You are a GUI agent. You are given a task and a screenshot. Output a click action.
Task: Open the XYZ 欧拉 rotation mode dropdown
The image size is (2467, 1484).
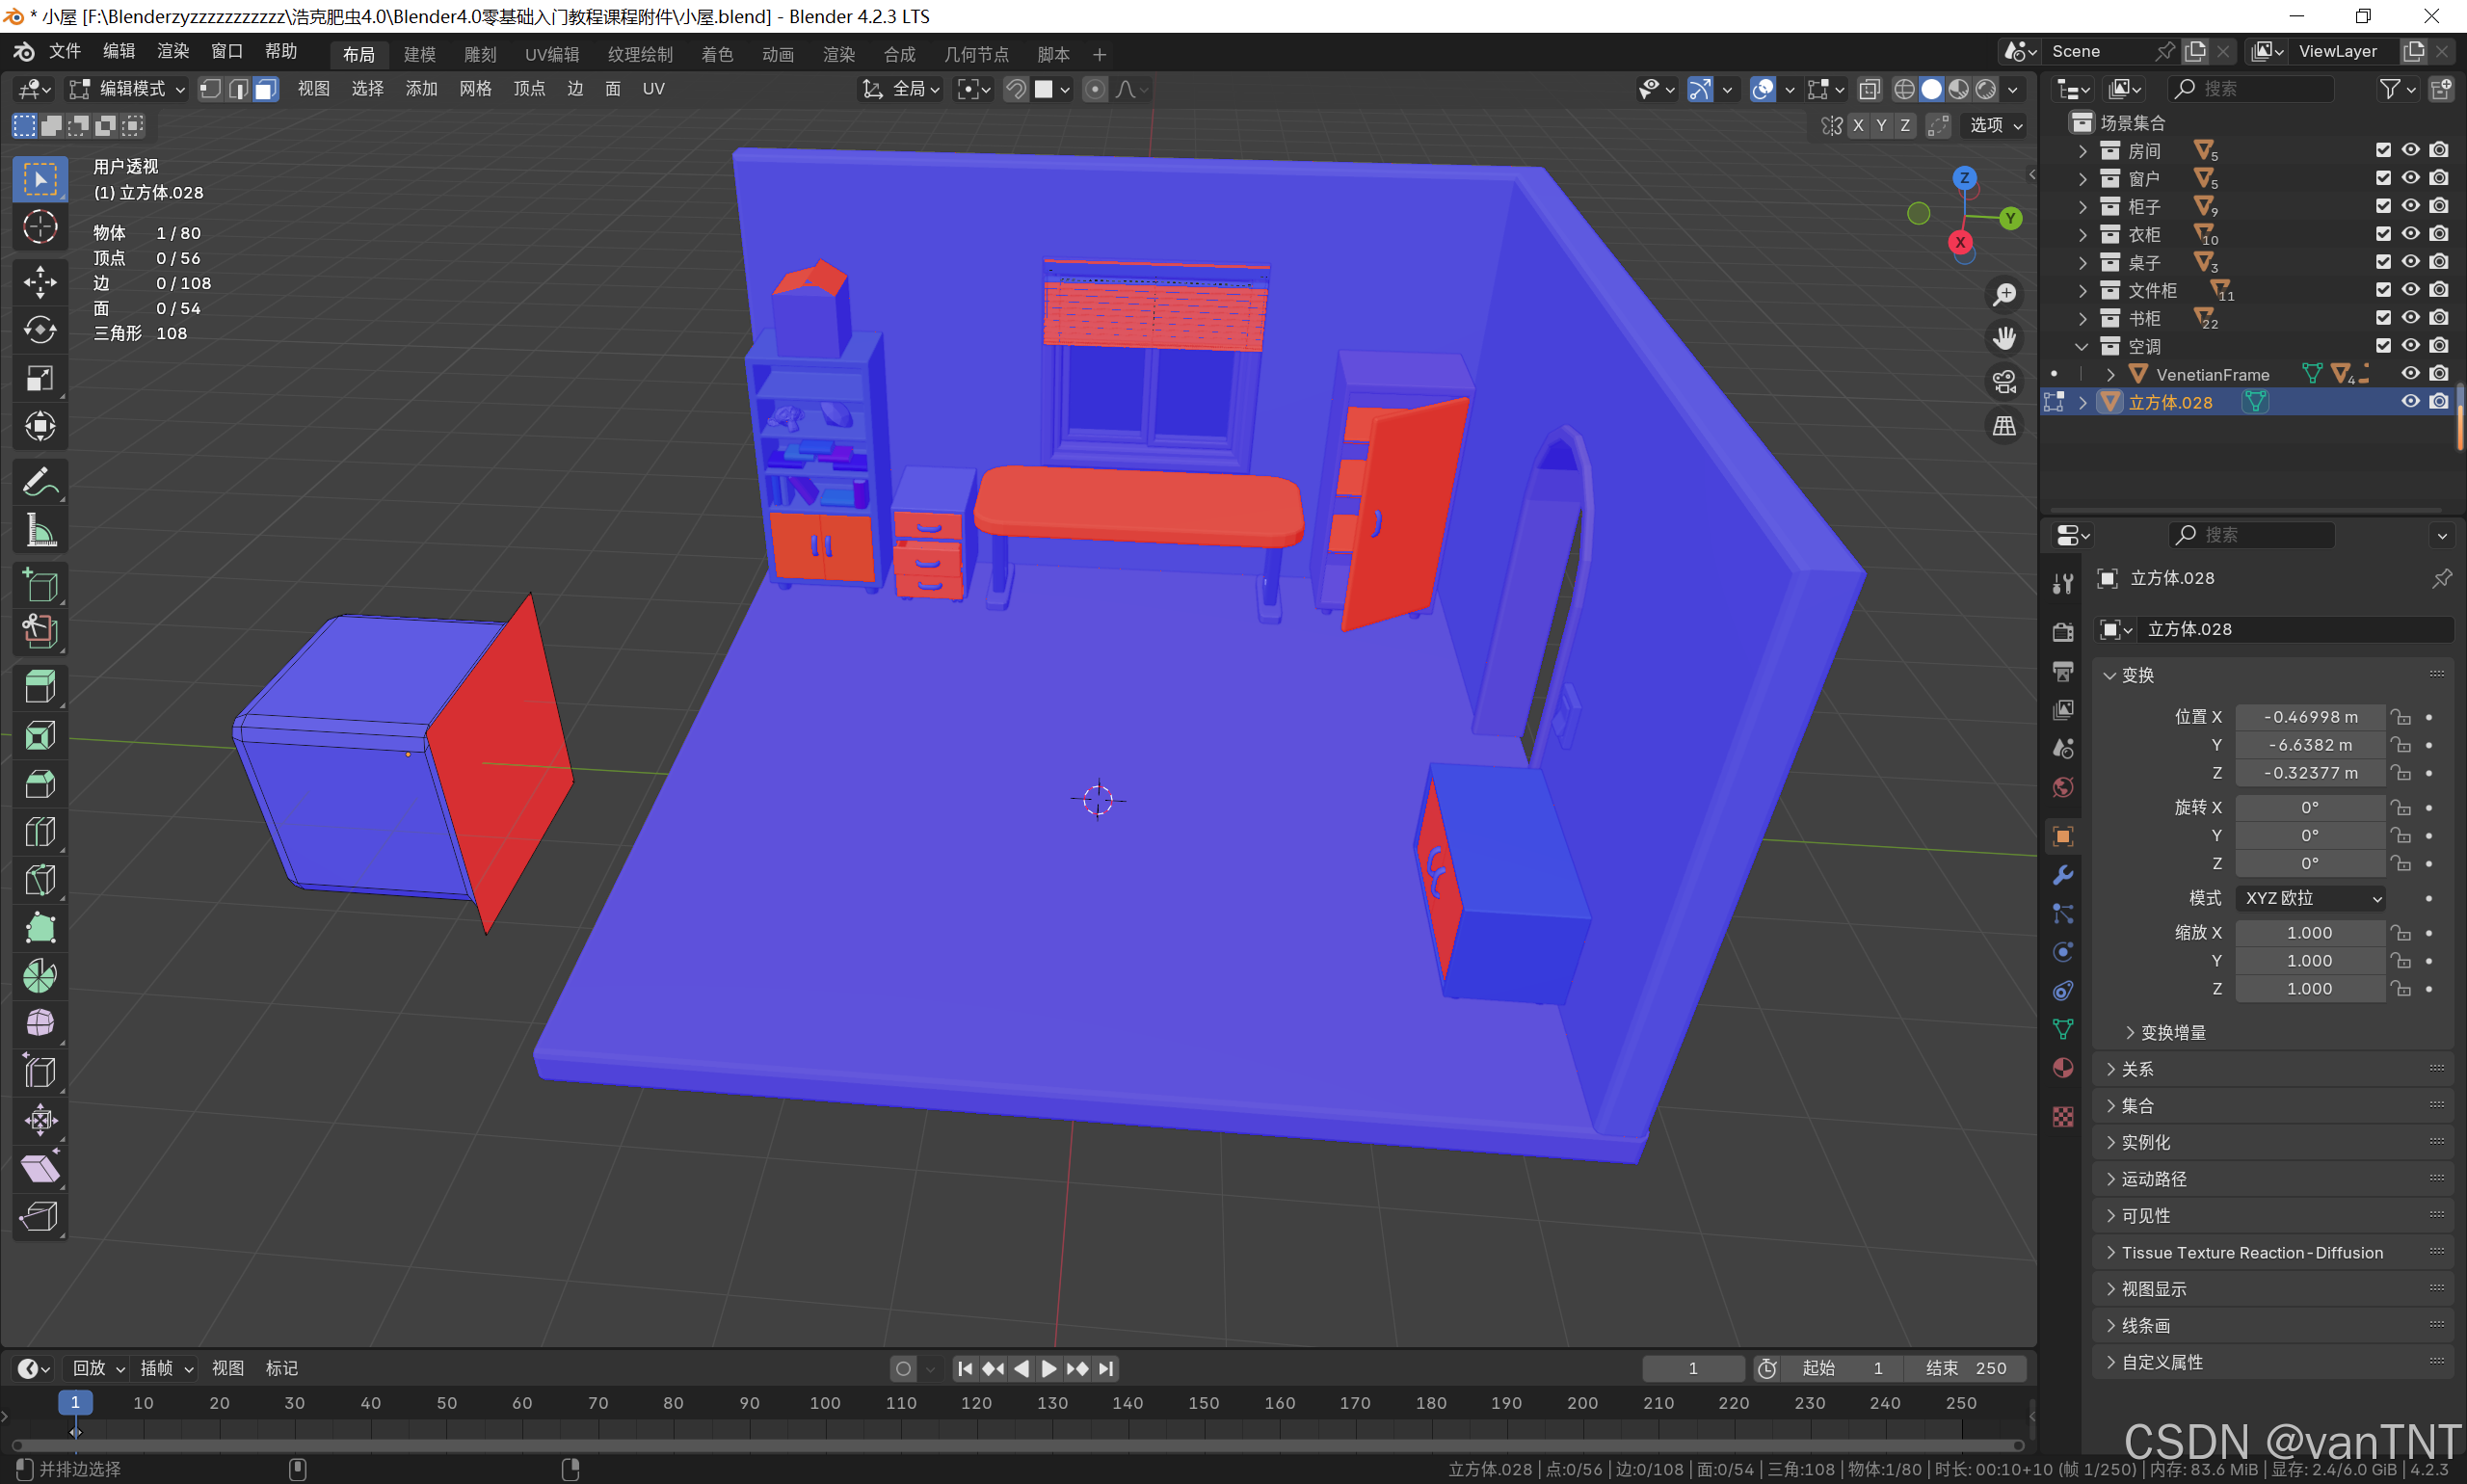tap(2311, 898)
